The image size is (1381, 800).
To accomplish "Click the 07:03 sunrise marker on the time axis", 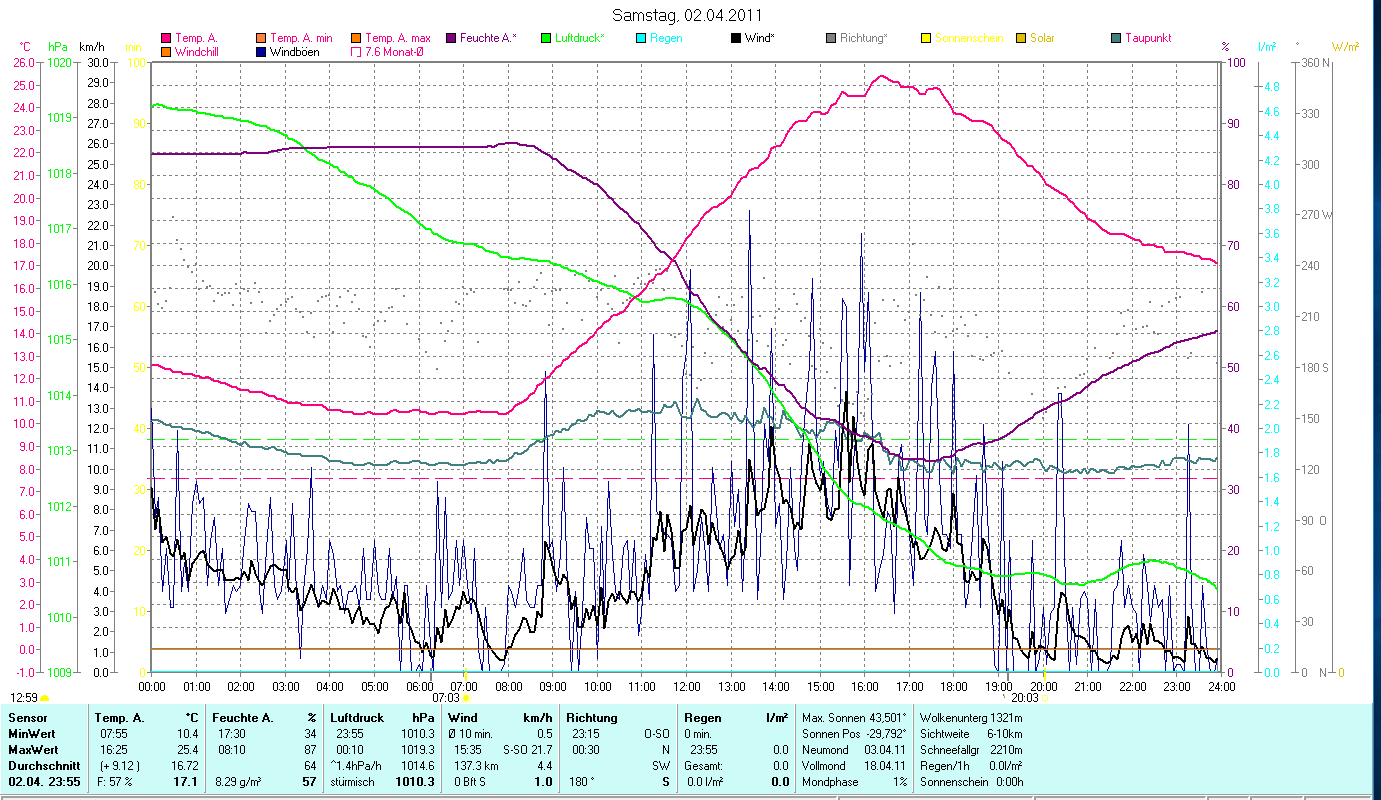I will pos(446,698).
